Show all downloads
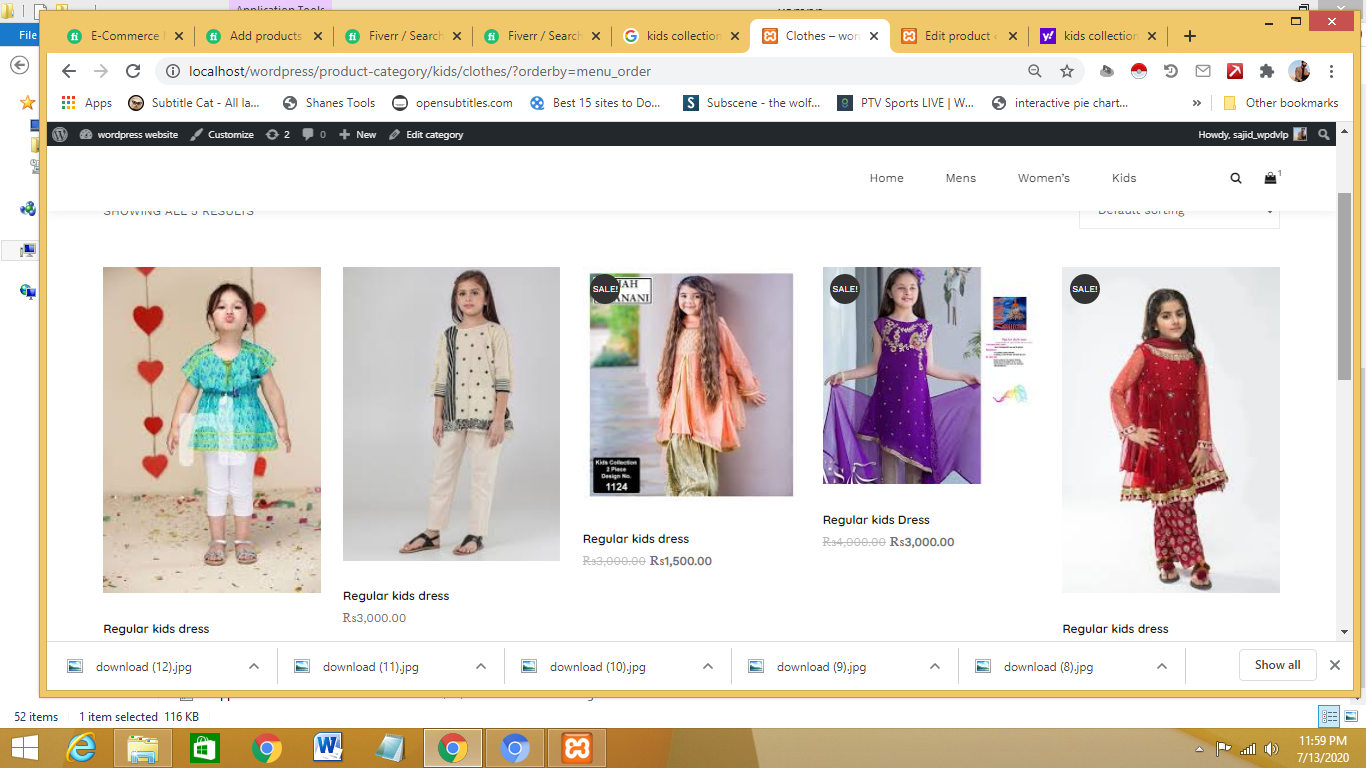Image resolution: width=1366 pixels, height=768 pixels. pyautogui.click(x=1277, y=664)
